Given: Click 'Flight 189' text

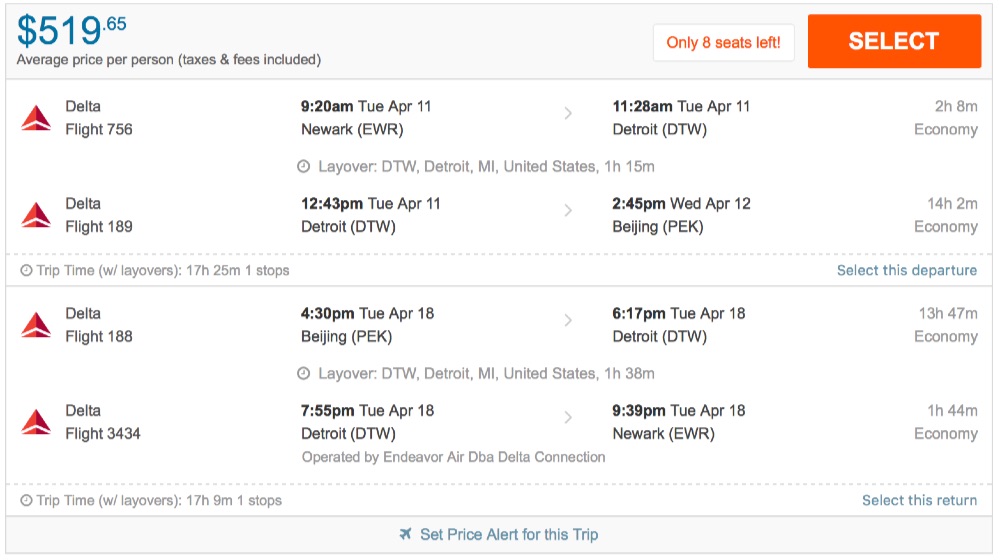Looking at the screenshot, I should pos(99,226).
